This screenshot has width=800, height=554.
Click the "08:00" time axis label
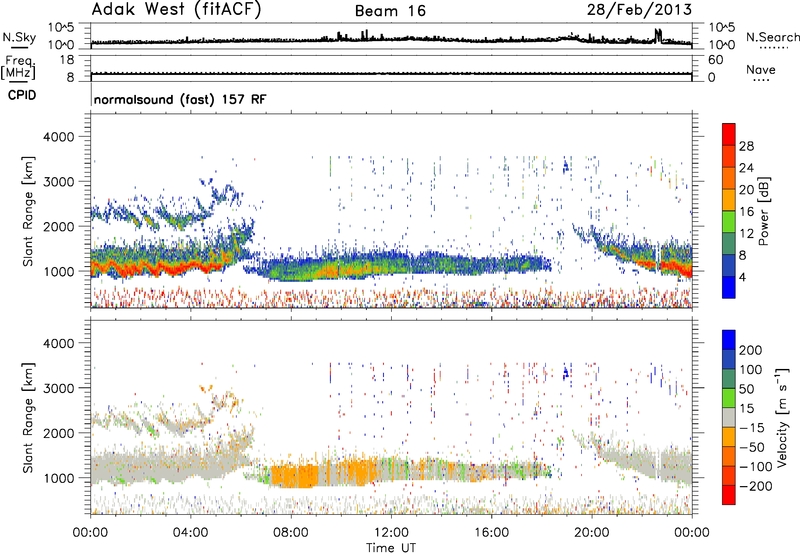point(290,533)
